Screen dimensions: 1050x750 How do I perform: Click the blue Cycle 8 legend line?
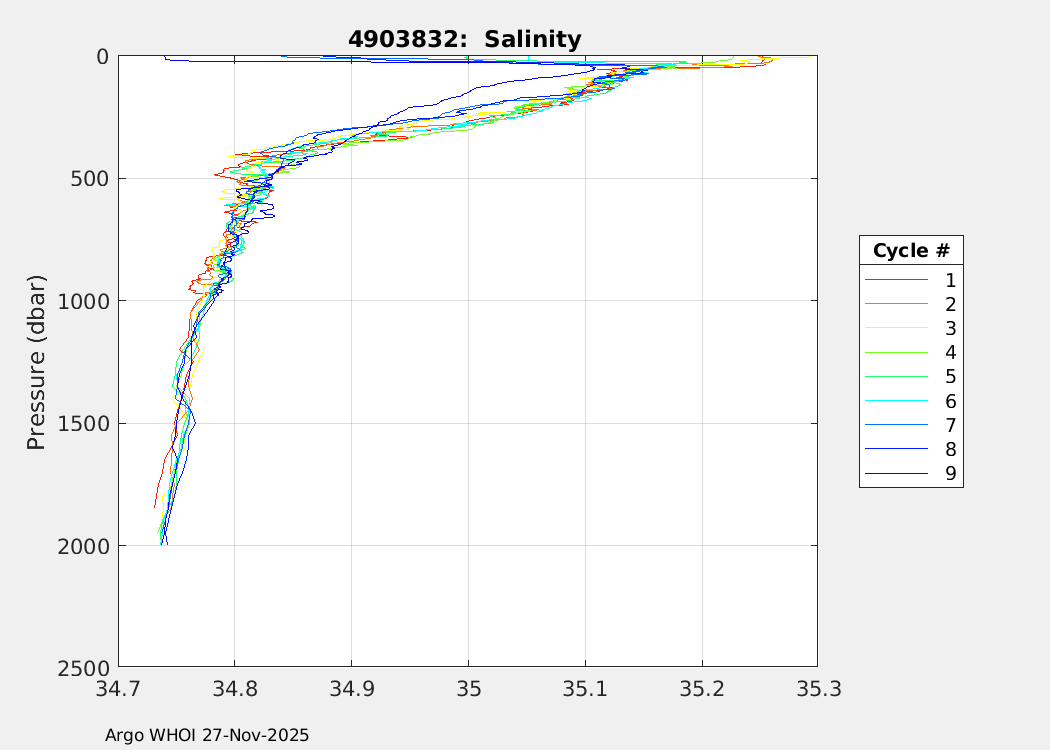896,449
